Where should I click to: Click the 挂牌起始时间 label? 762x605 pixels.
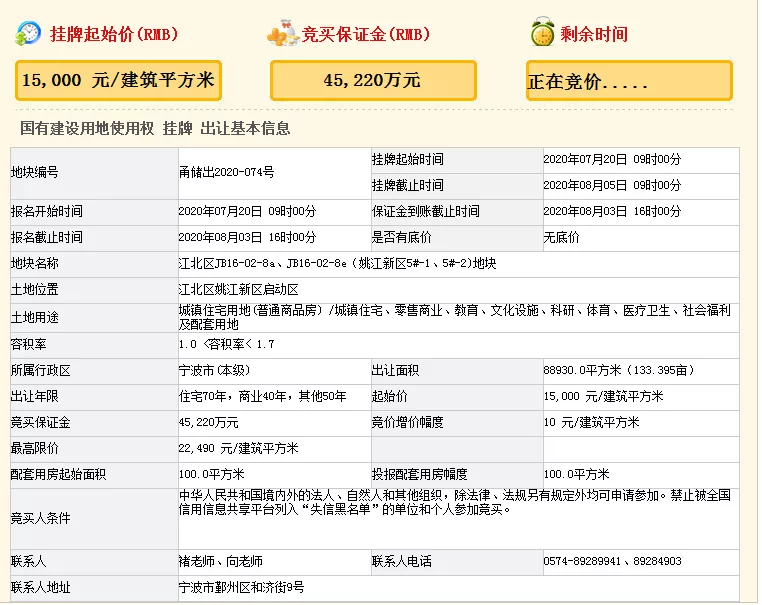coord(408,159)
